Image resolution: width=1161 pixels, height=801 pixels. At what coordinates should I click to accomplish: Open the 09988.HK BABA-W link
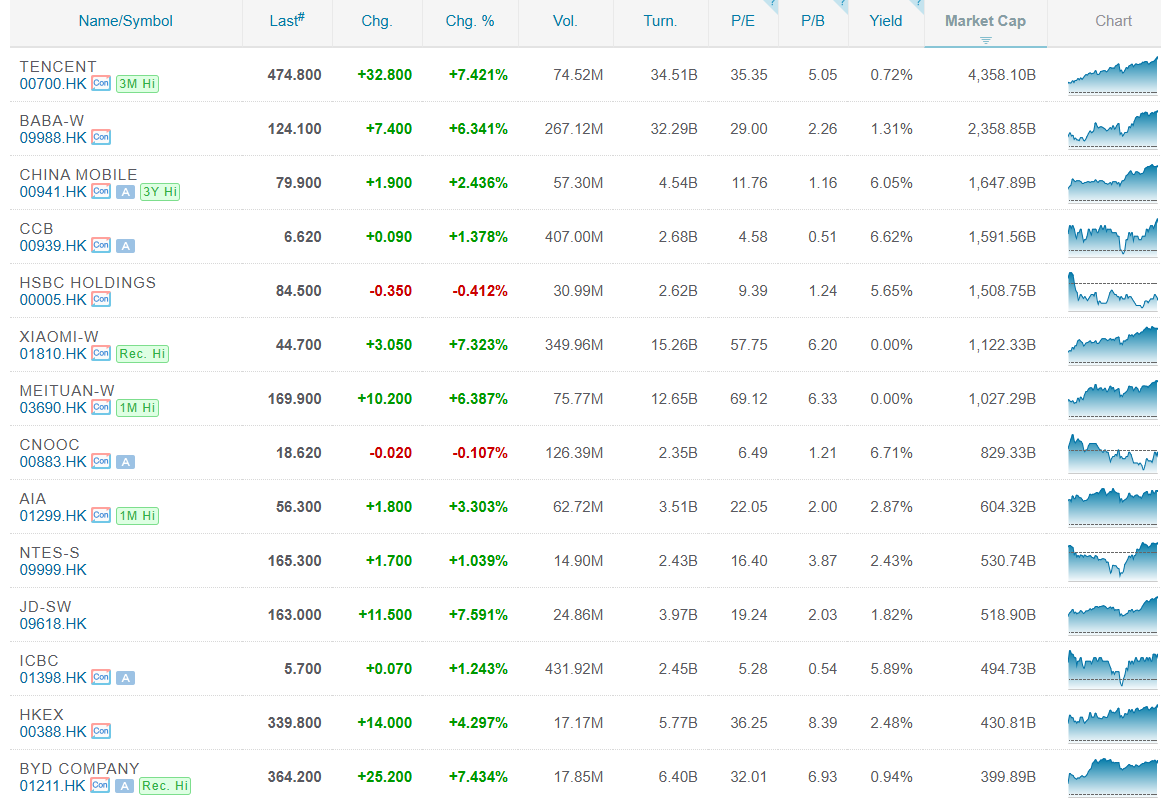coord(53,138)
